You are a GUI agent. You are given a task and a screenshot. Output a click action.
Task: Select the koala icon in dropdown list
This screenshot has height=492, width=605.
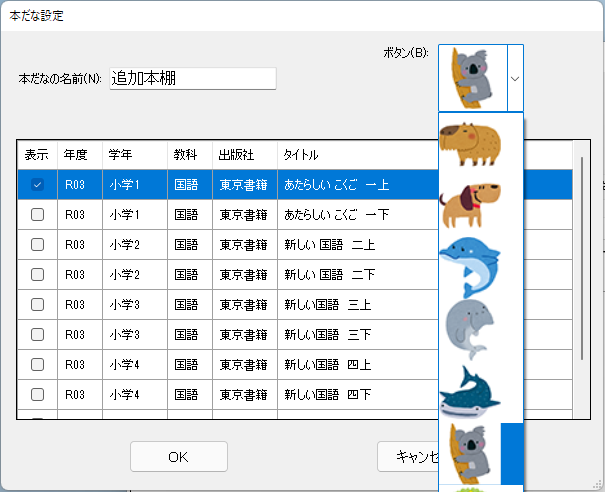click(470, 454)
